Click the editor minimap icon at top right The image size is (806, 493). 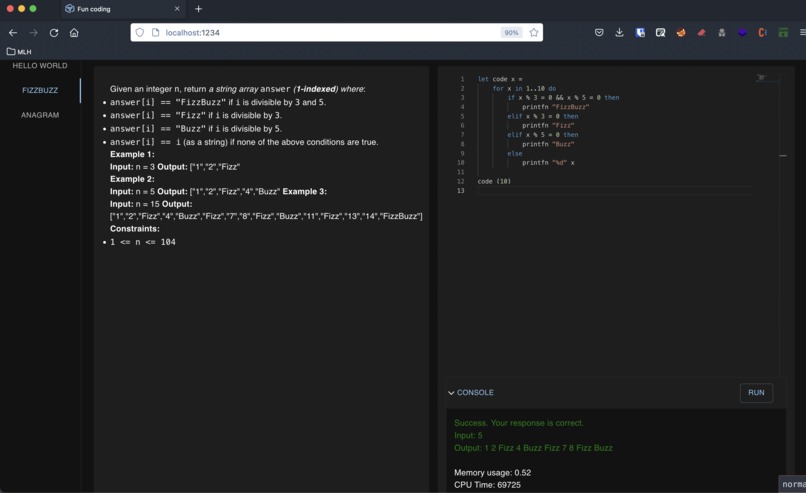(x=761, y=78)
